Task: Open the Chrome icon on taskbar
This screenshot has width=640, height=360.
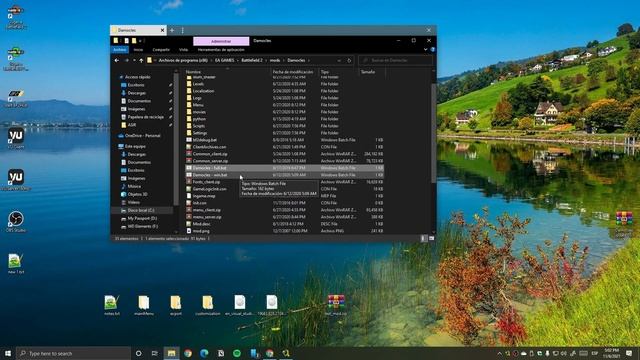Action: coord(188,353)
